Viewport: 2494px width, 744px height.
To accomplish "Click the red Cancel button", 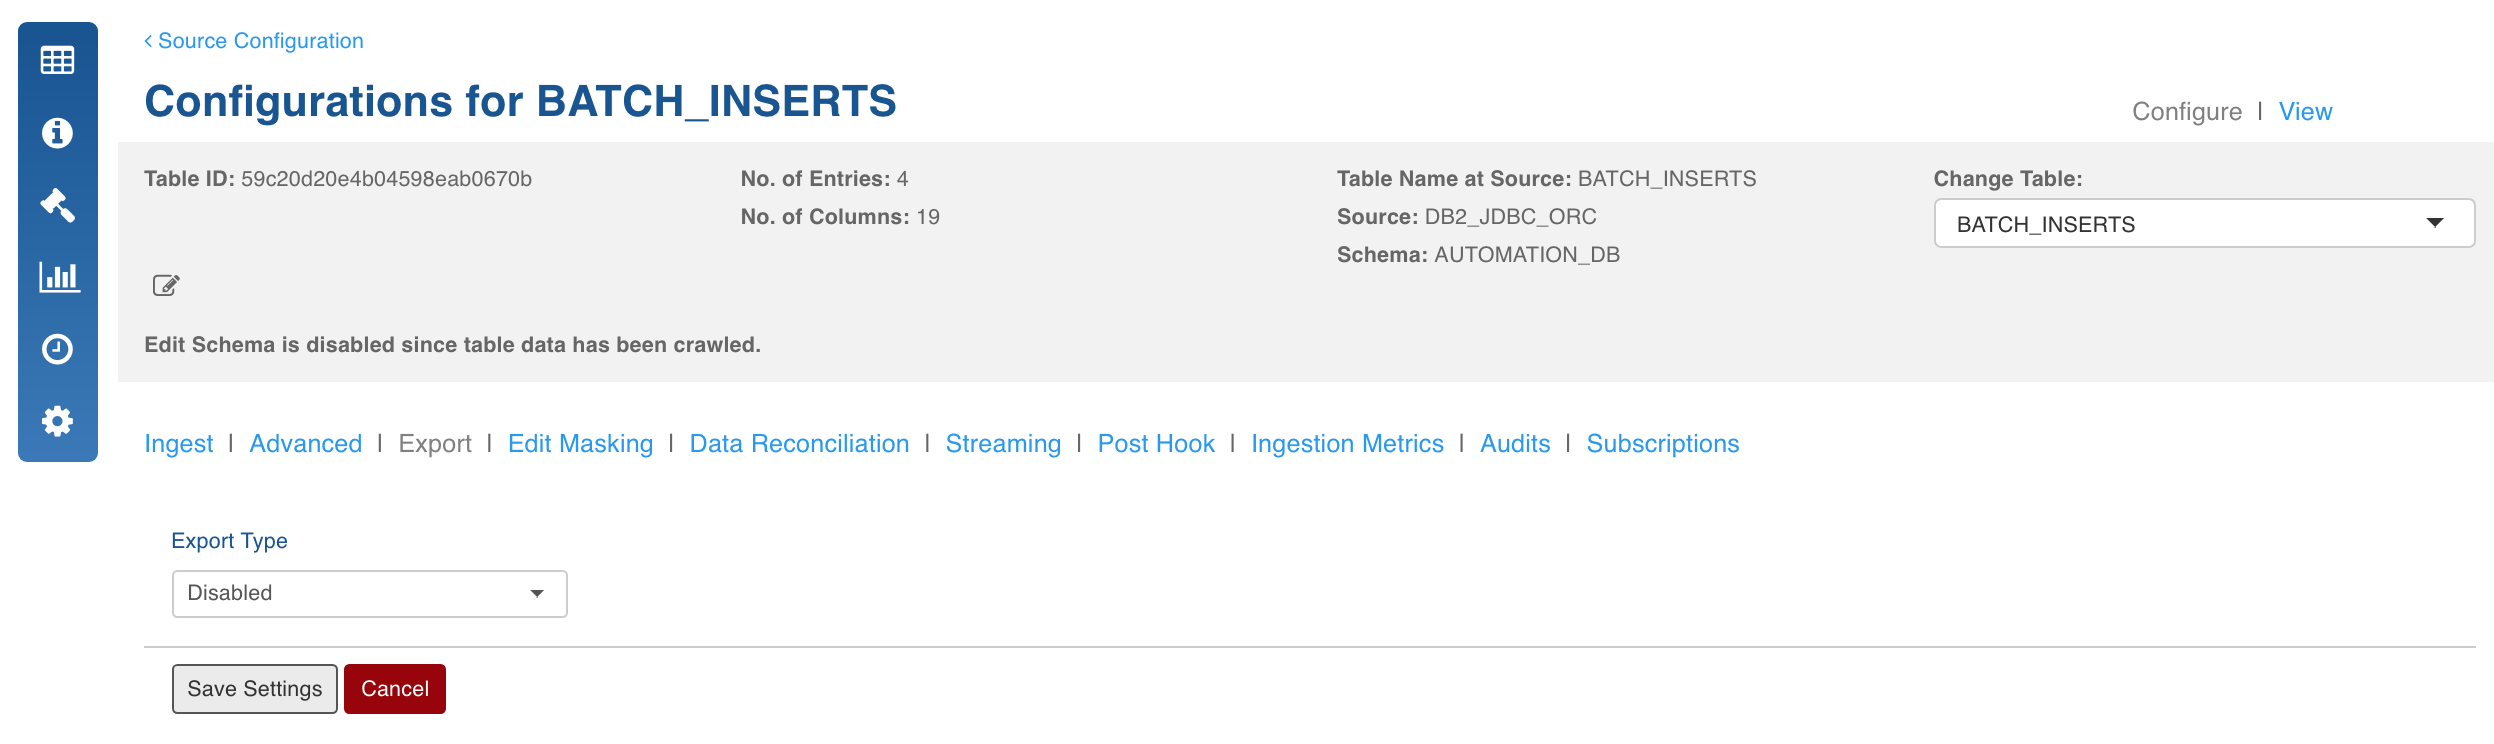I will pyautogui.click(x=394, y=689).
